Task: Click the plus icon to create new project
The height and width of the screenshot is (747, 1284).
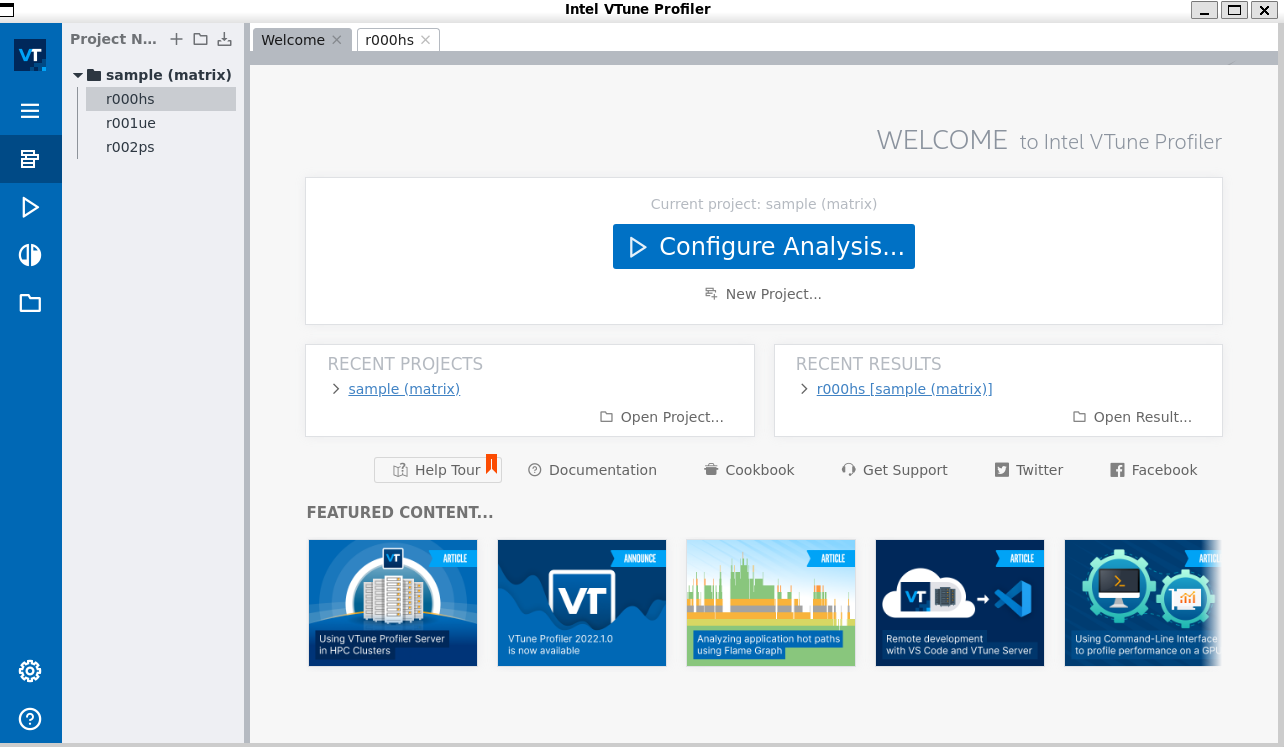Action: pos(177,39)
